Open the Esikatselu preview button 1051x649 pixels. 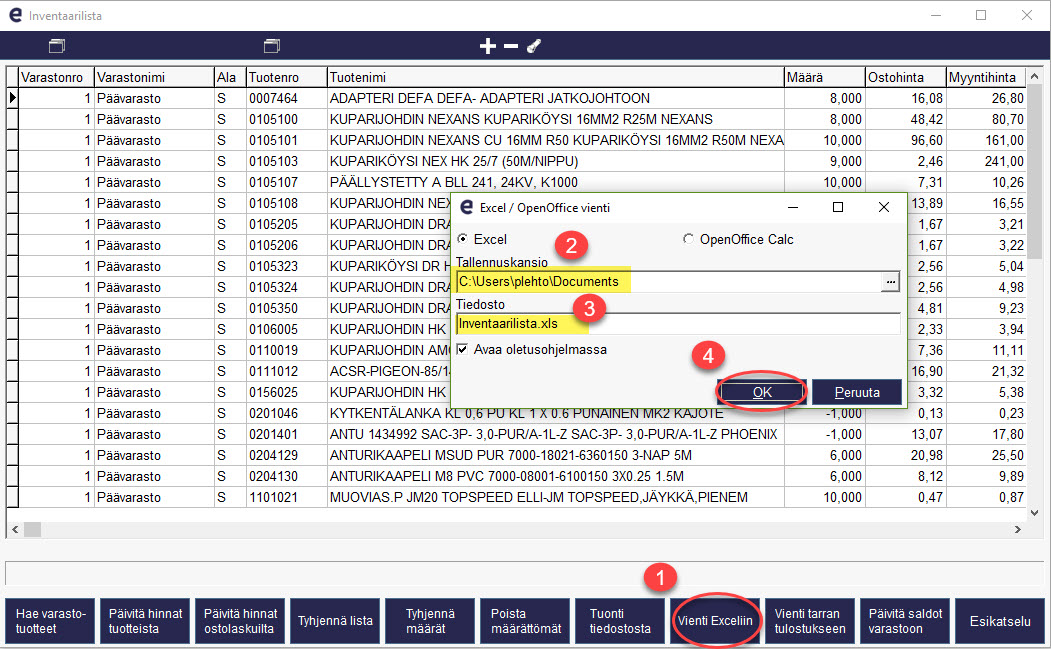click(x=1000, y=621)
